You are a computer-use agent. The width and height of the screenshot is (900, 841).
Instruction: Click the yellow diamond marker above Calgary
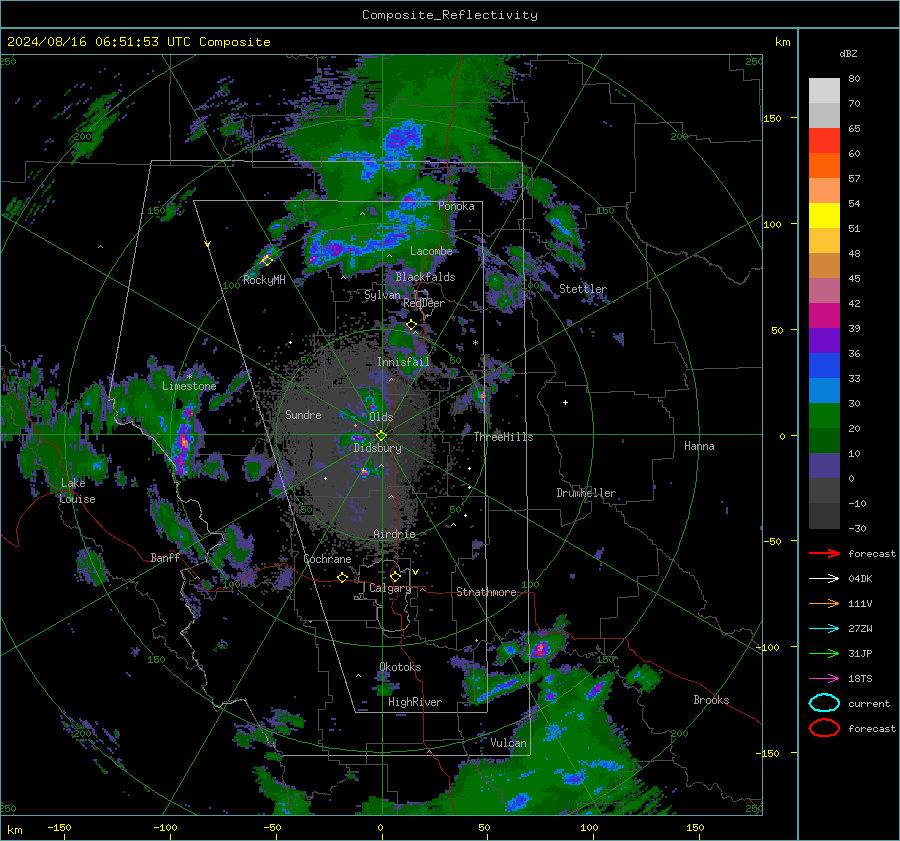pos(395,576)
